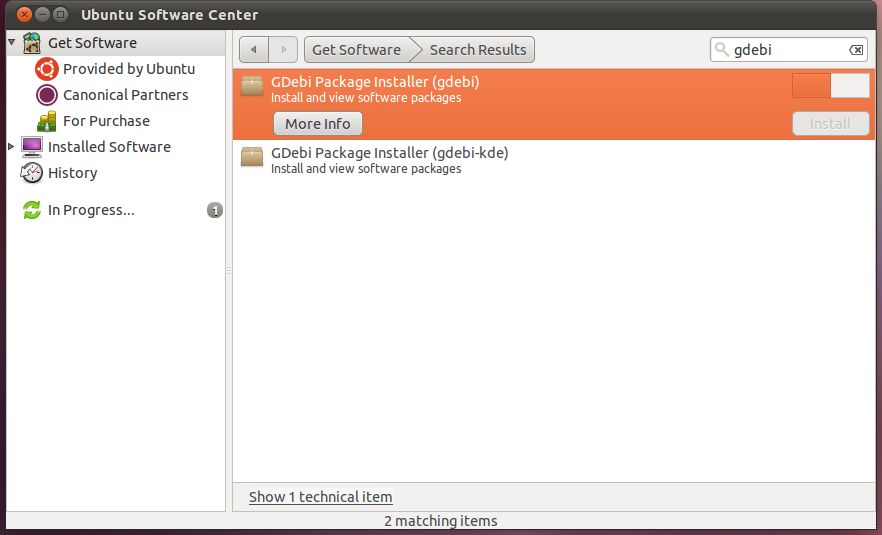
Task: Select the GDebi Package Installer (gdebi-kde) result
Action: (x=554, y=160)
